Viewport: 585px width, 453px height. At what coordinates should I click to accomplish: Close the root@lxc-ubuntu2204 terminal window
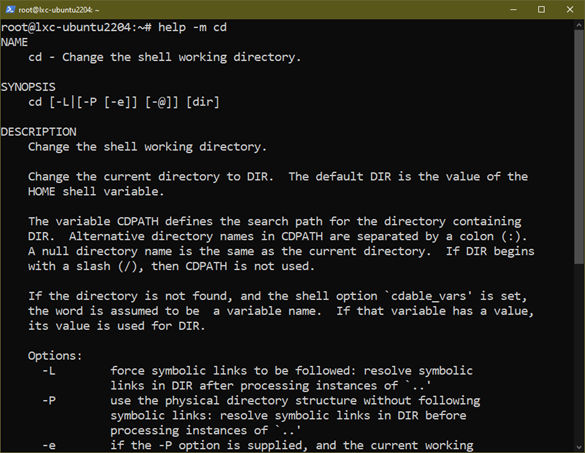570,10
